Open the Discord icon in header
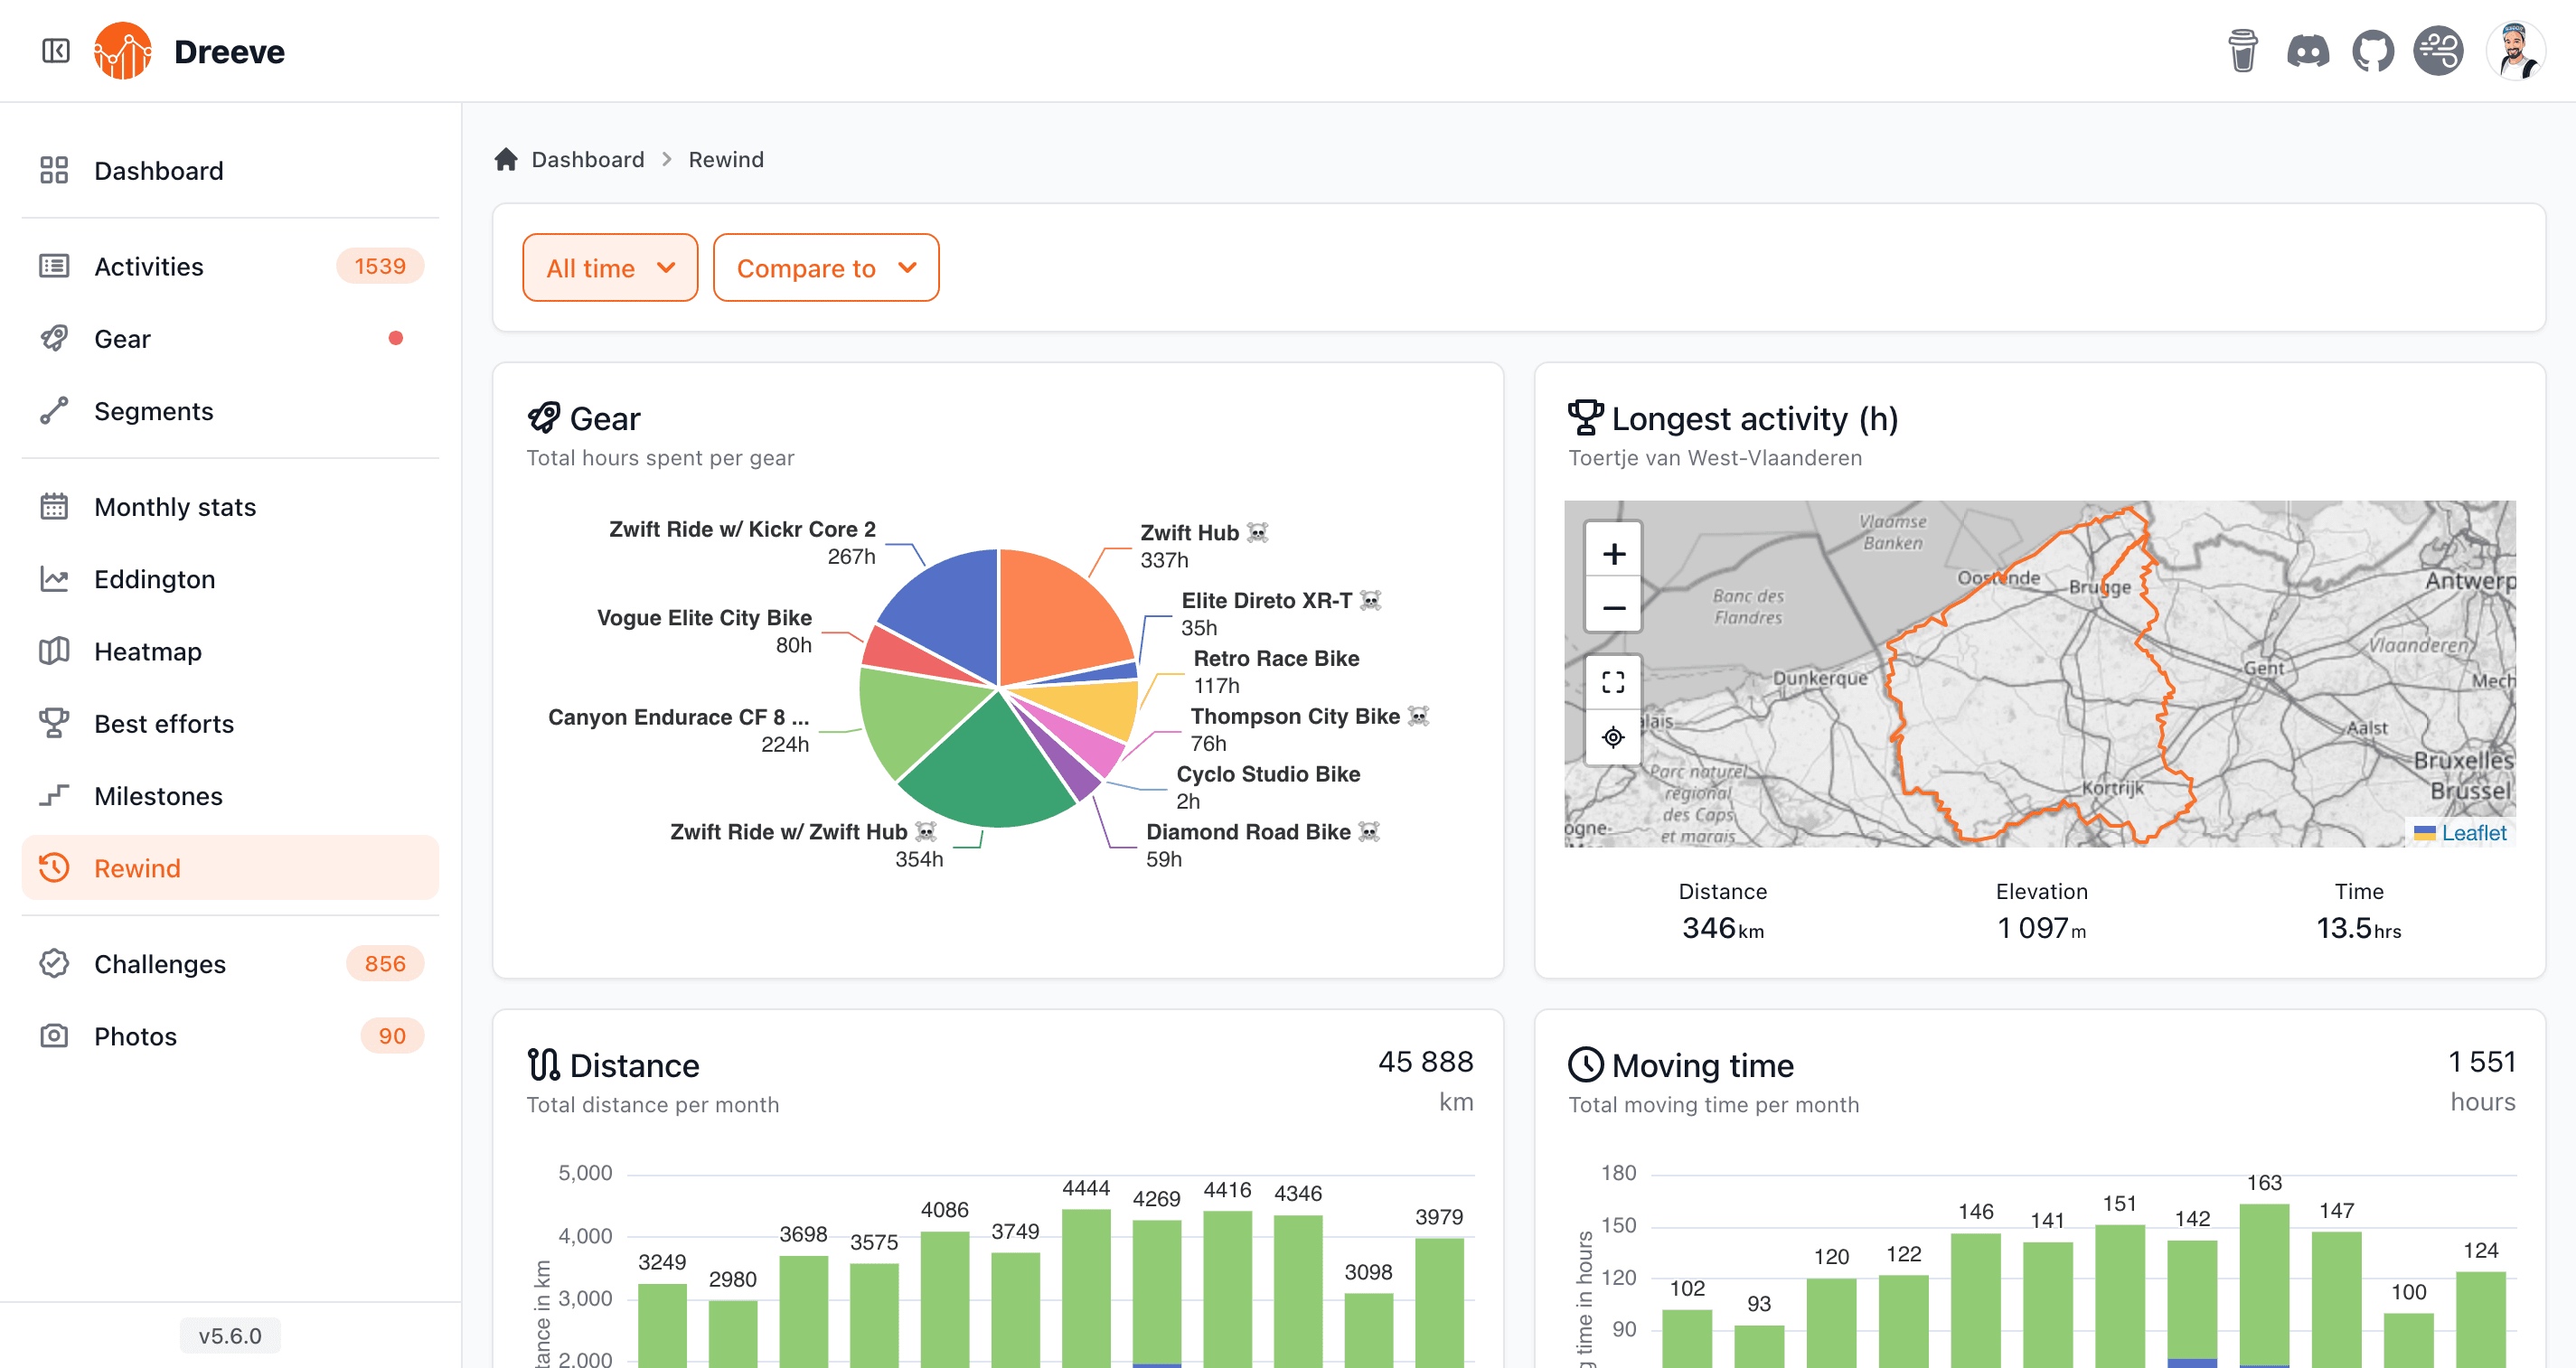 click(x=2308, y=51)
